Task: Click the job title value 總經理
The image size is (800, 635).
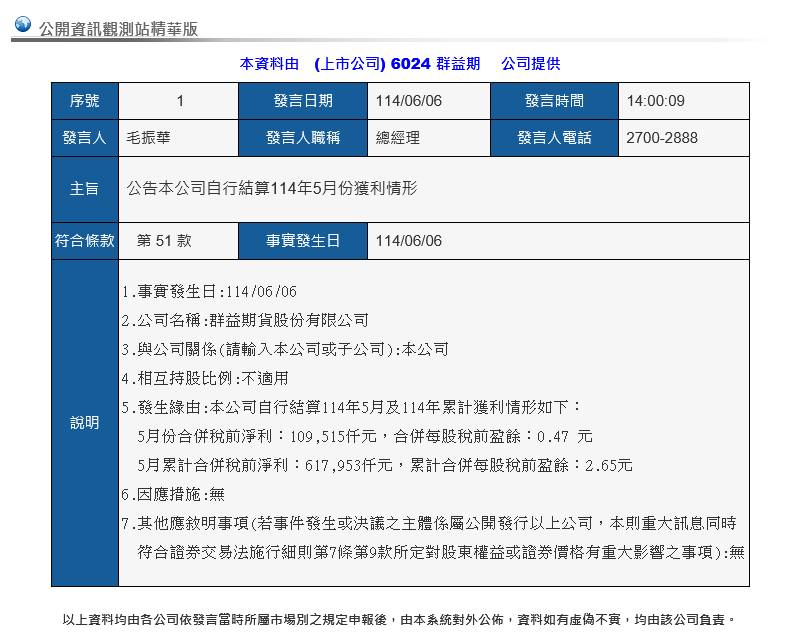Action: pos(398,138)
